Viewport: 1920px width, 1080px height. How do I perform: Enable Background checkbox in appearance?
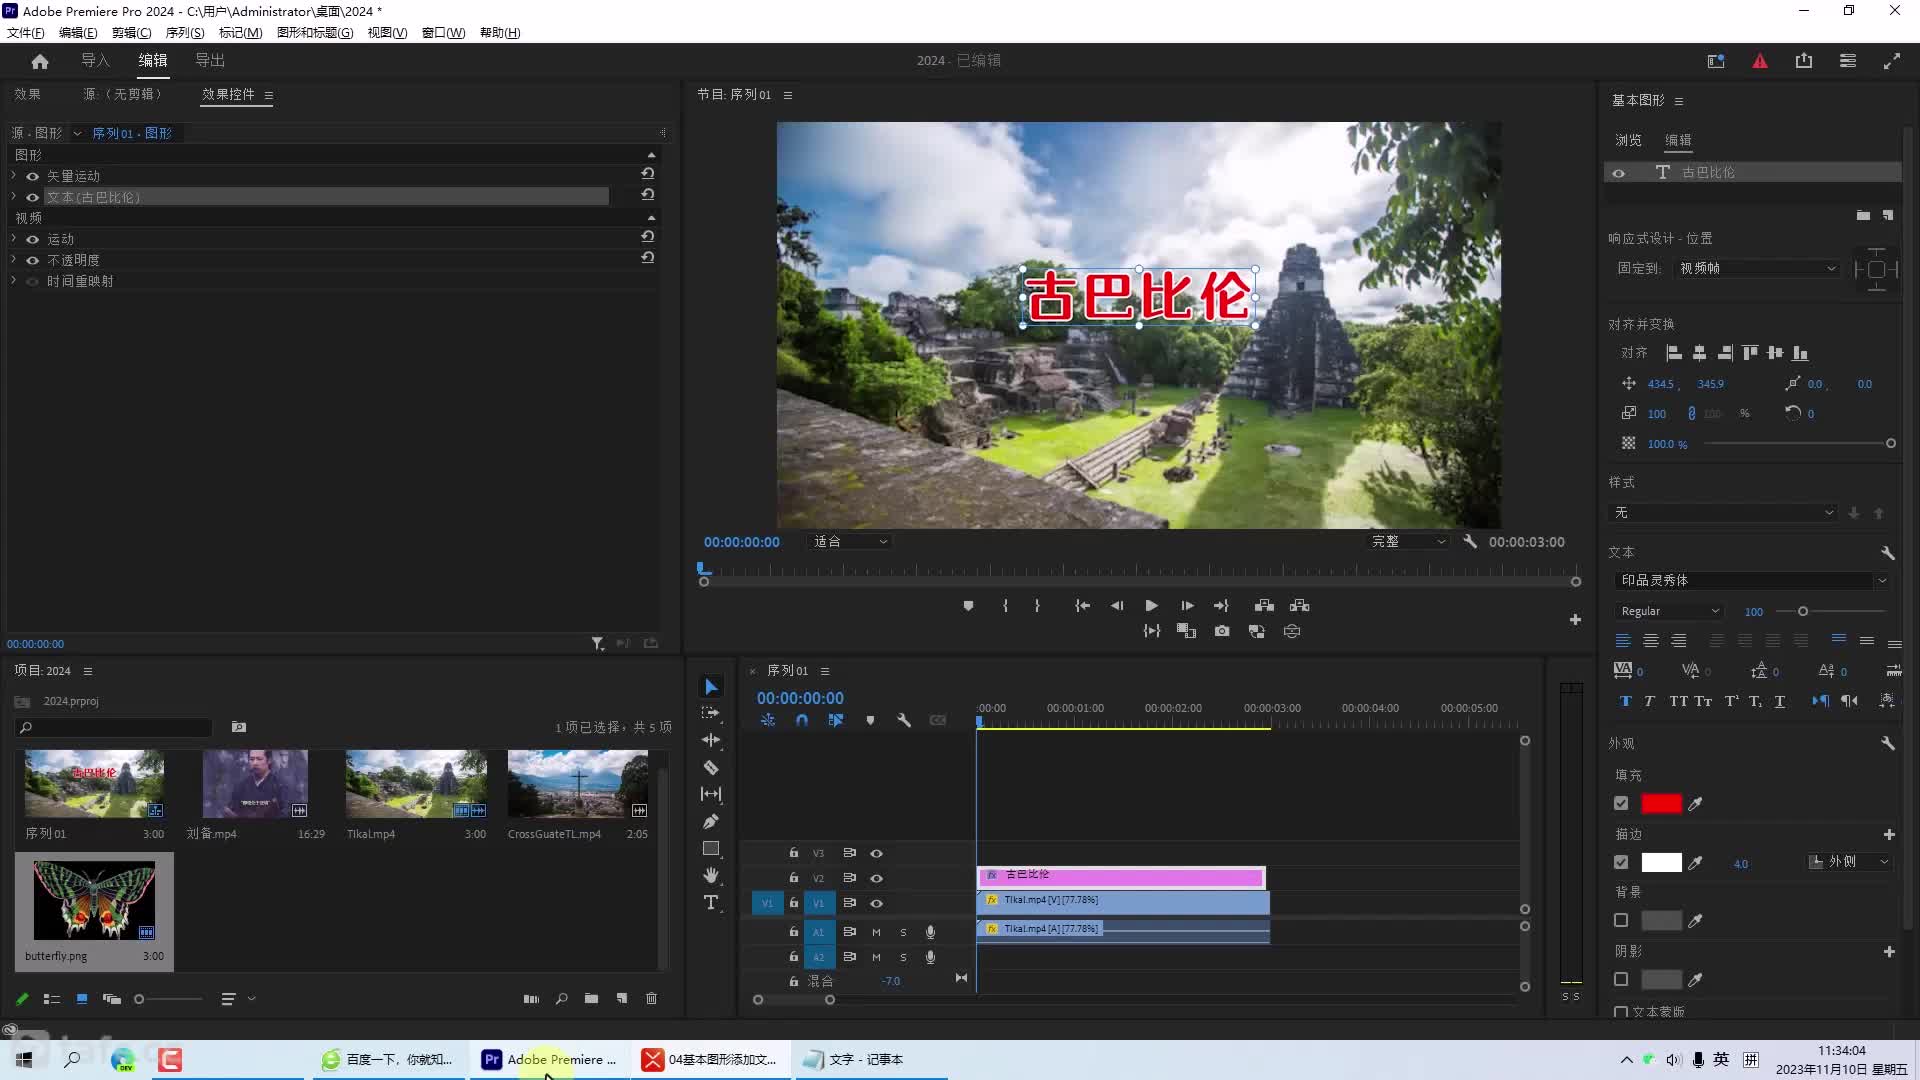pos(1621,920)
